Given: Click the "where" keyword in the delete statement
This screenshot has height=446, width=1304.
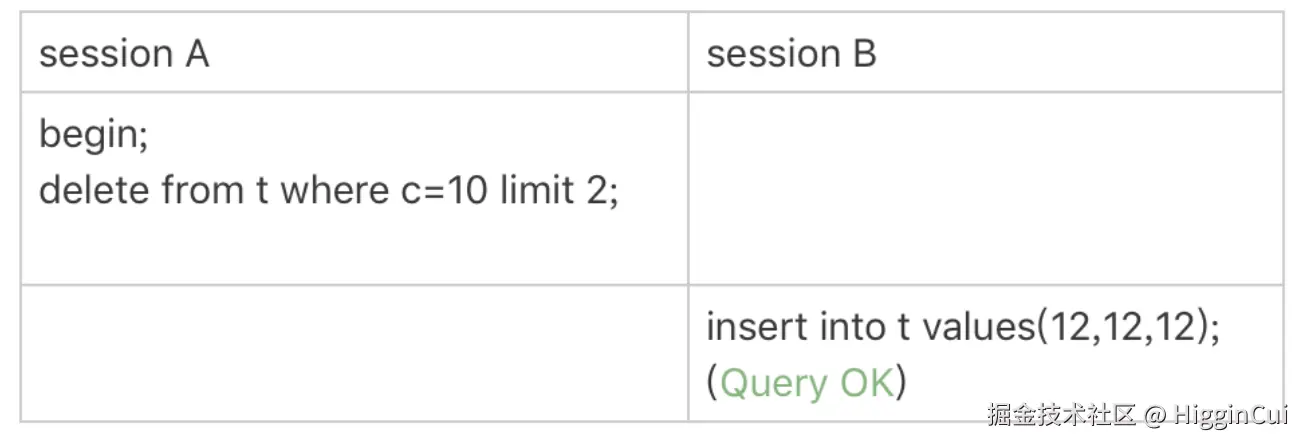Looking at the screenshot, I should [330, 188].
